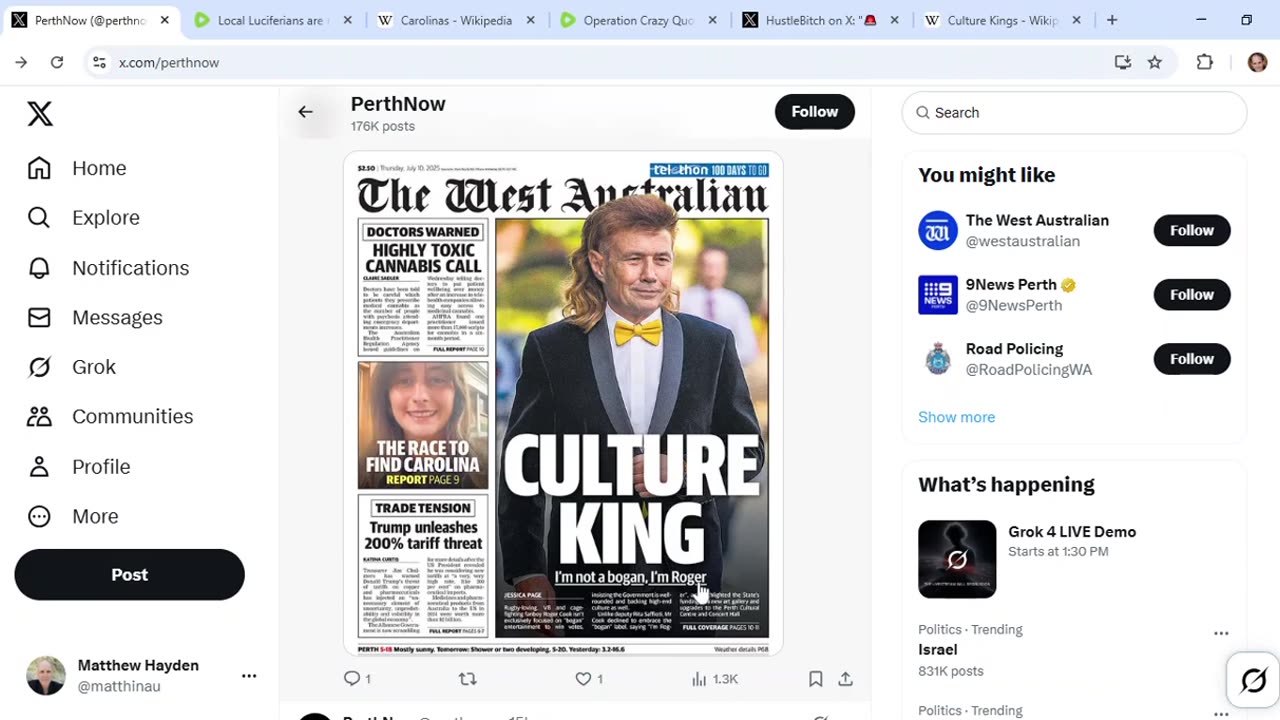Follow Road Policing

point(1192,359)
